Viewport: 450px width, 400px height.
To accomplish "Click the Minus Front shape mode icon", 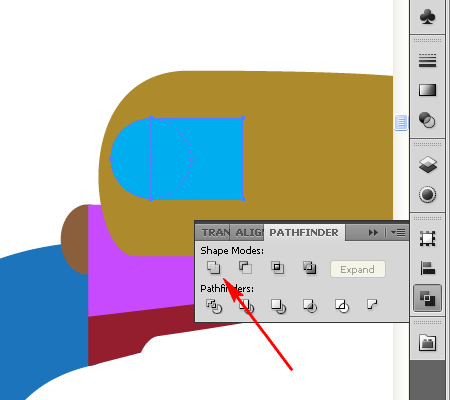I will tap(245, 268).
